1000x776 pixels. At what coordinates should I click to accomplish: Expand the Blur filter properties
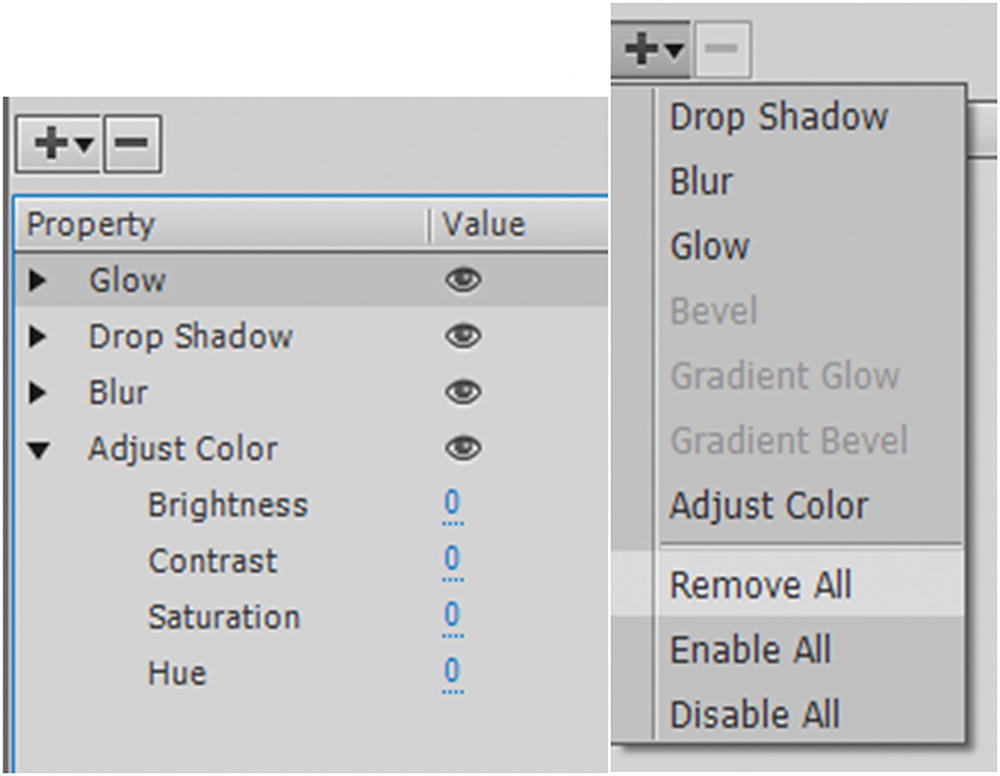click(x=38, y=394)
